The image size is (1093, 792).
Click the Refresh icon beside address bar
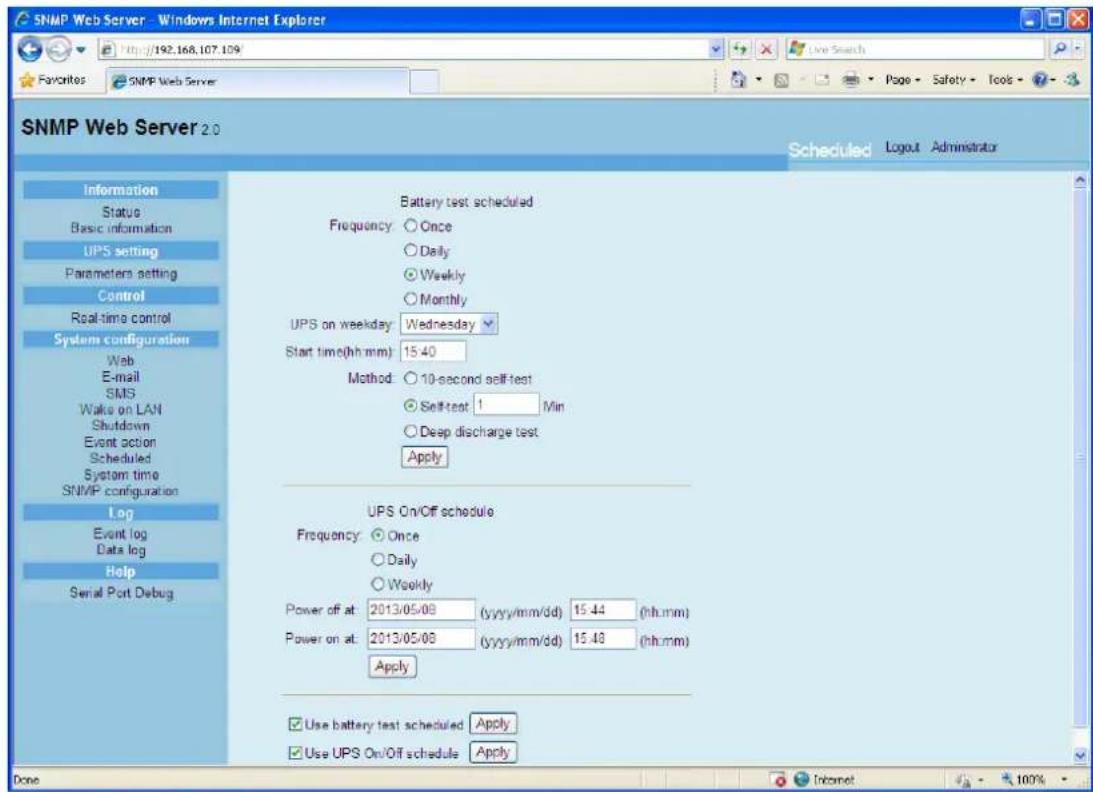click(x=740, y=50)
